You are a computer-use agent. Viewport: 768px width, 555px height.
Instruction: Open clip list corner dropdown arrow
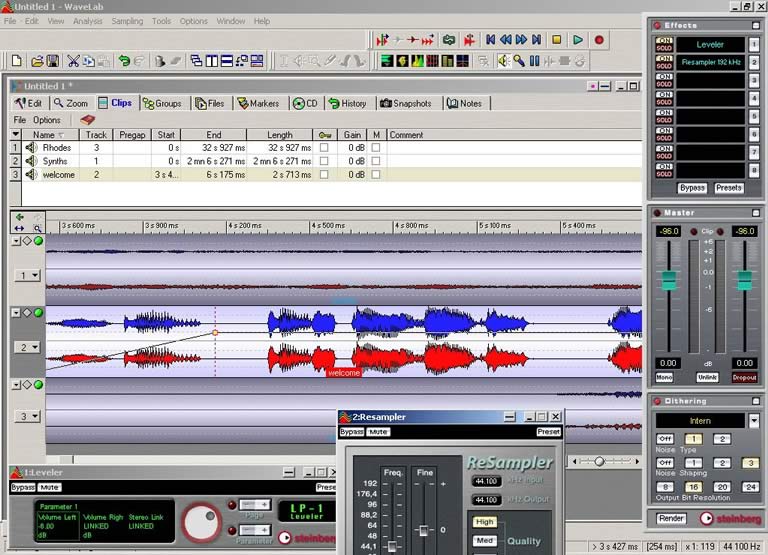pyautogui.click(x=16, y=134)
